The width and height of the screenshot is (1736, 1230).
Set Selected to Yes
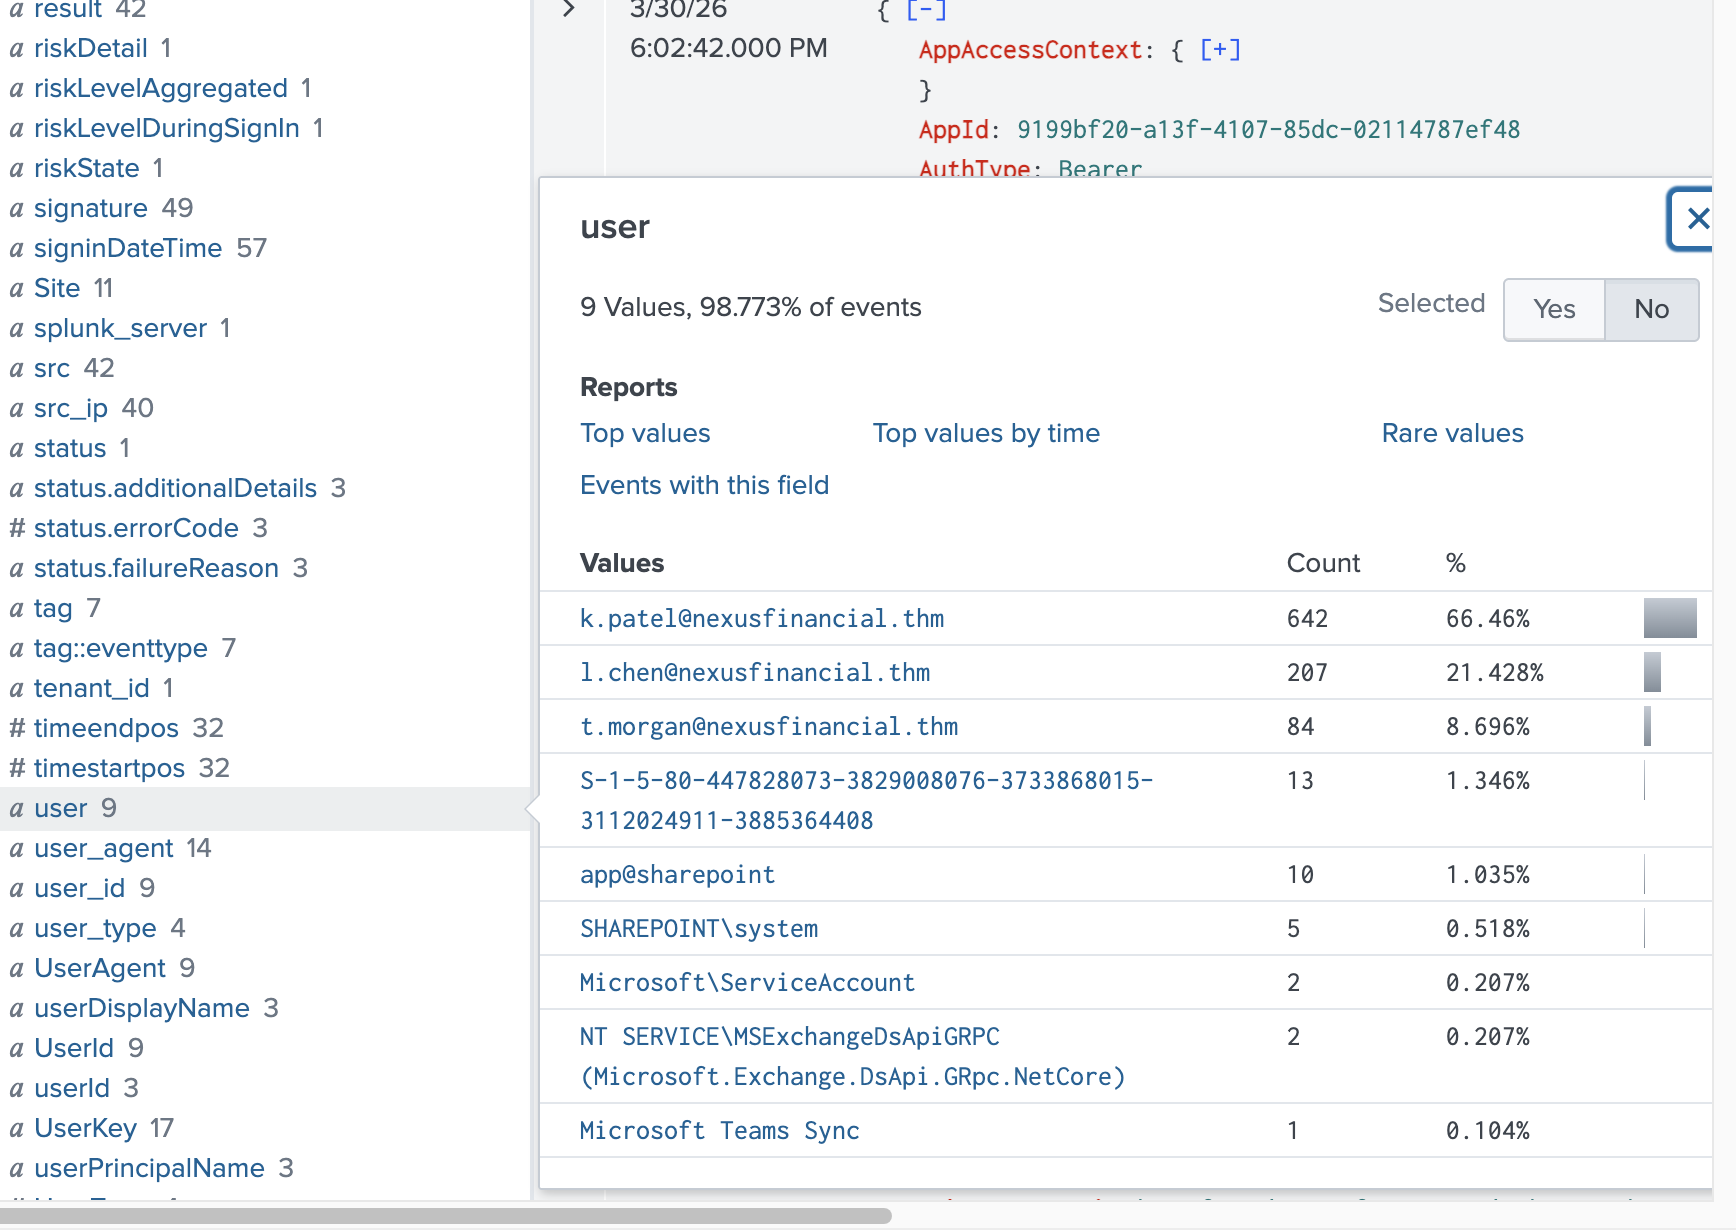coord(1554,309)
